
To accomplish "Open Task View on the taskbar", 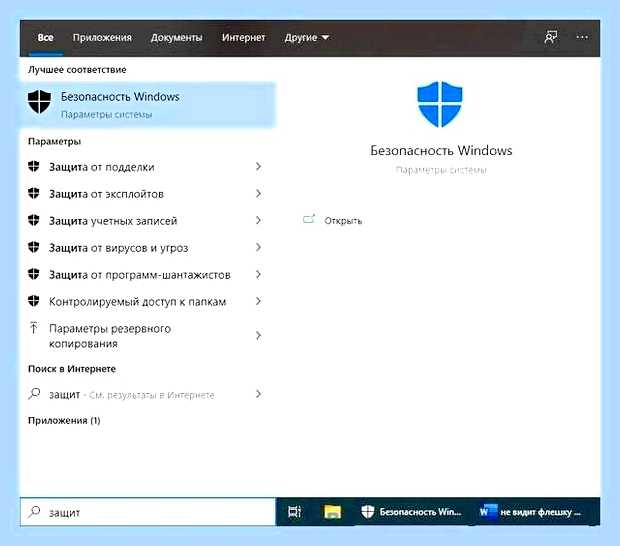I will pos(295,512).
